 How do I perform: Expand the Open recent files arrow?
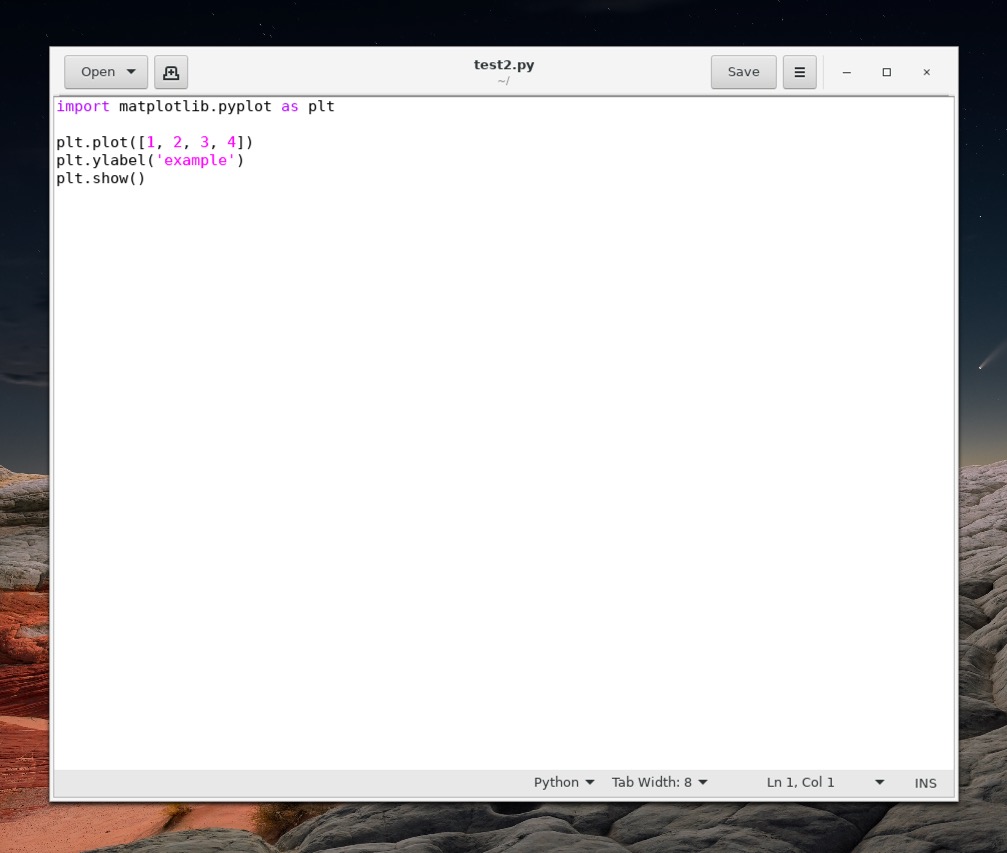[x=131, y=72]
